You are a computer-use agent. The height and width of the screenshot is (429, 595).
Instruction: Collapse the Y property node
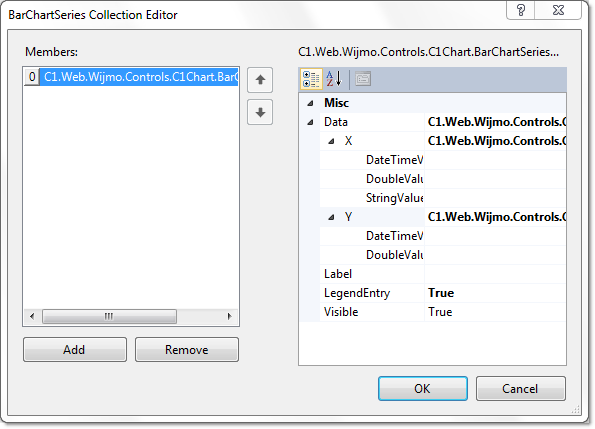(331, 217)
